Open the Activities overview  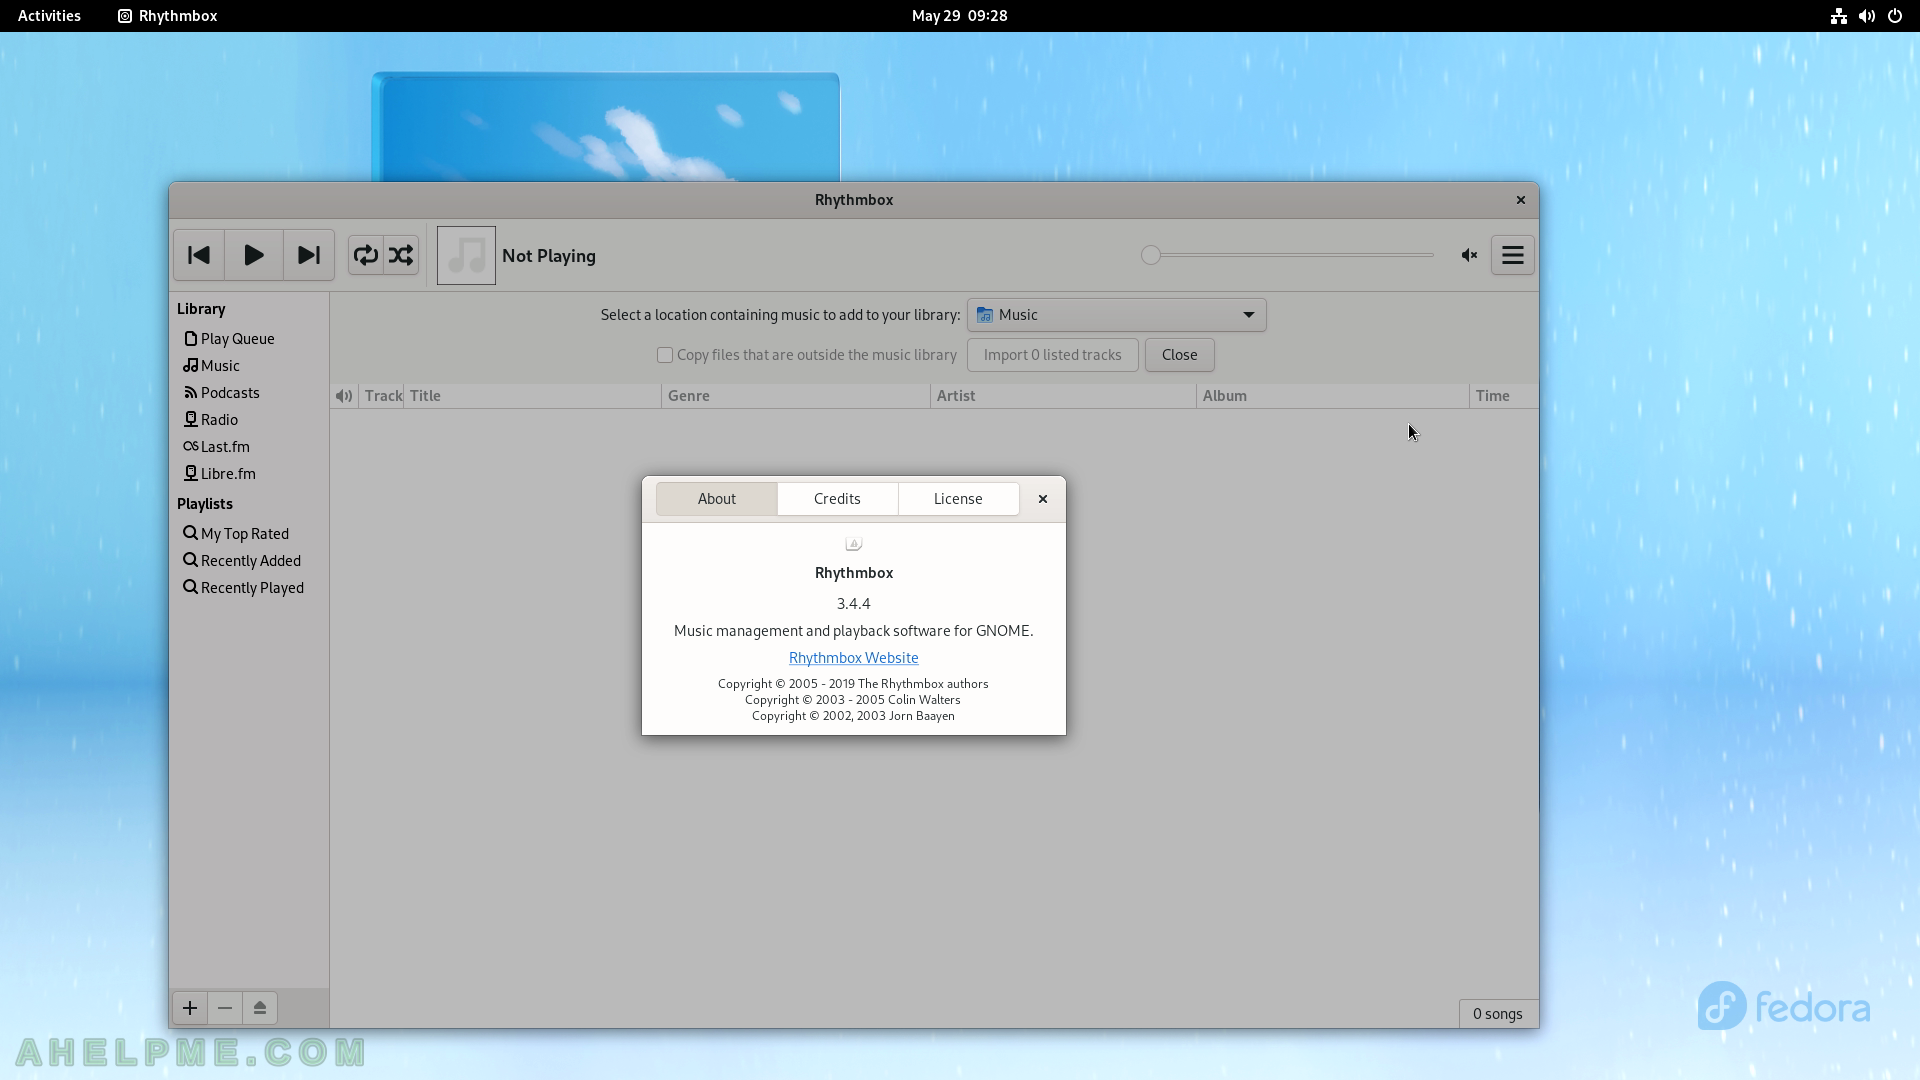pos(49,16)
